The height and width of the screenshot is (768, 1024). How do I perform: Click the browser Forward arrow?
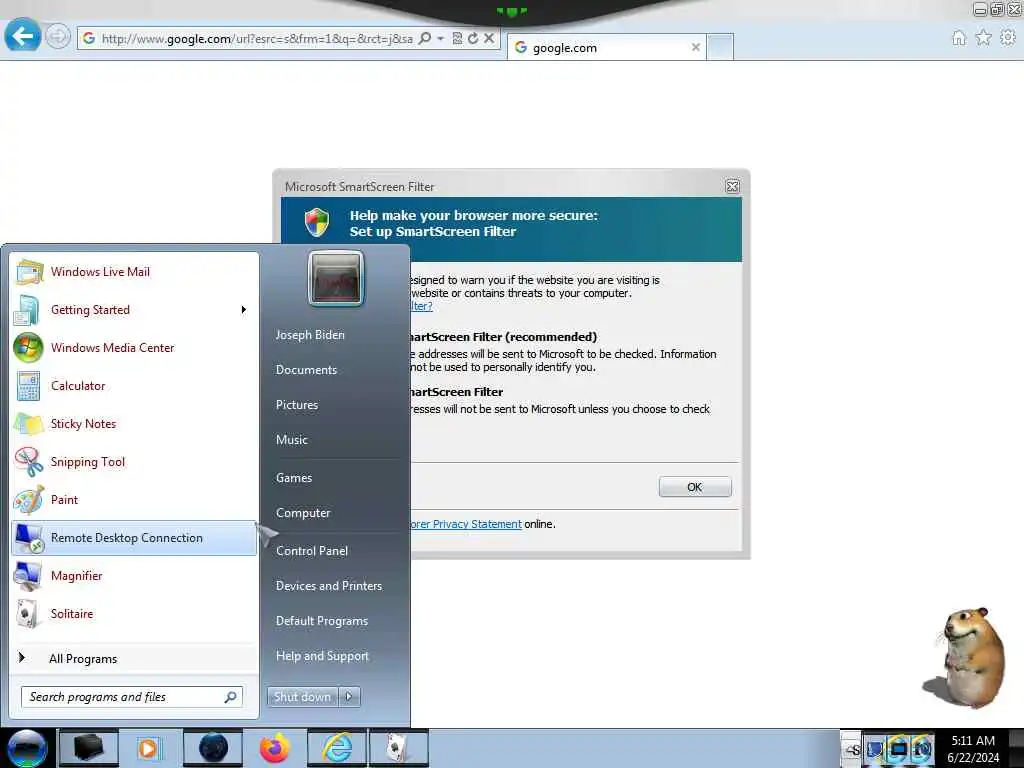coord(58,37)
